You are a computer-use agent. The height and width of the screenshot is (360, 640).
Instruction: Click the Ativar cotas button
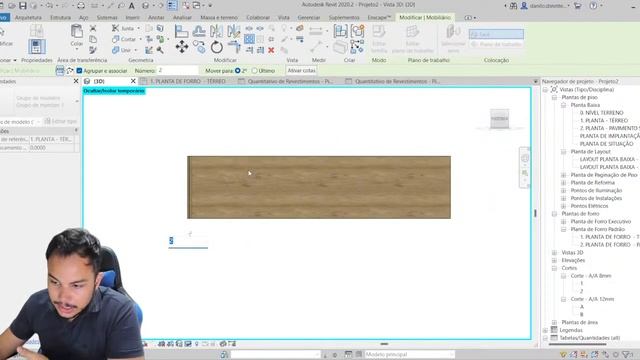coord(301,71)
